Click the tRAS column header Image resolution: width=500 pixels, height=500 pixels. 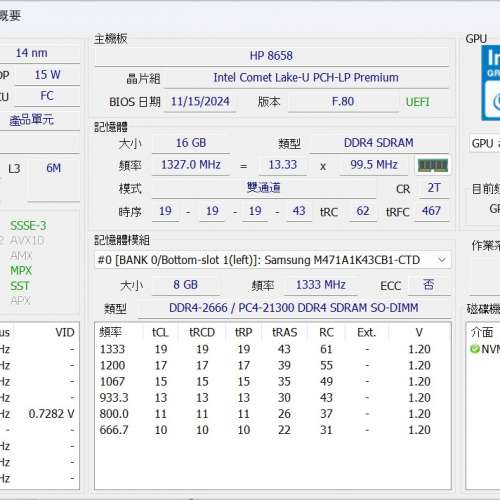(x=284, y=333)
